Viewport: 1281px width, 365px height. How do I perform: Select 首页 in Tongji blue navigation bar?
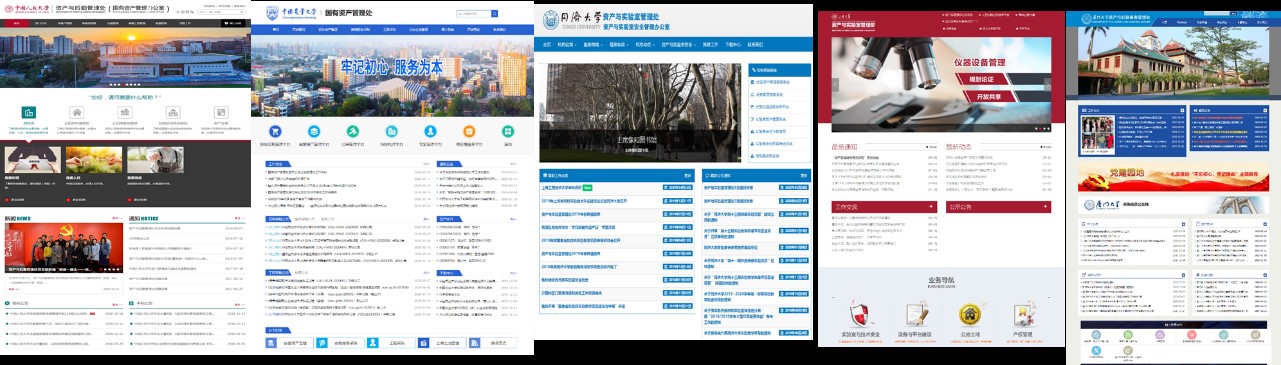pos(547,45)
